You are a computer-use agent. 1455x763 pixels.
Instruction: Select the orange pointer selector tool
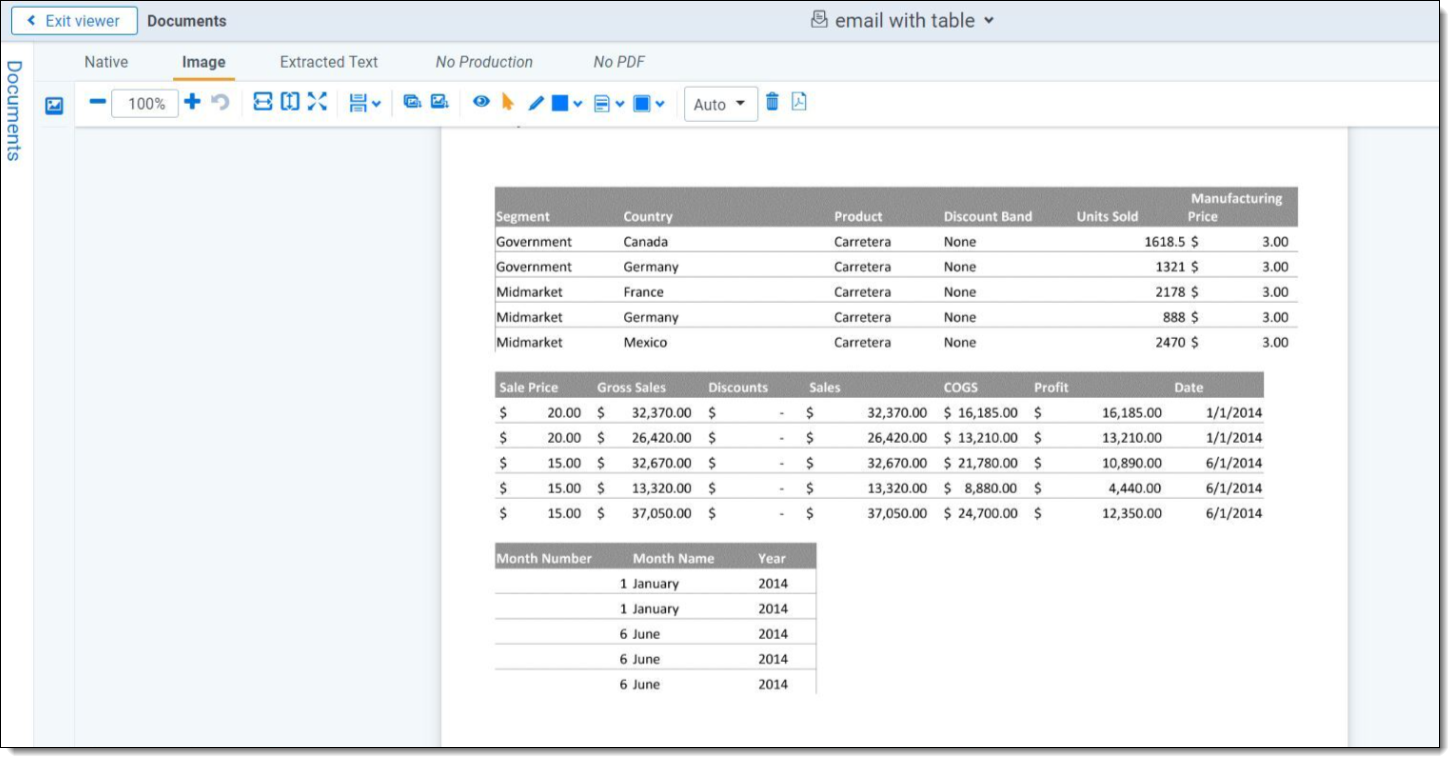click(x=508, y=102)
